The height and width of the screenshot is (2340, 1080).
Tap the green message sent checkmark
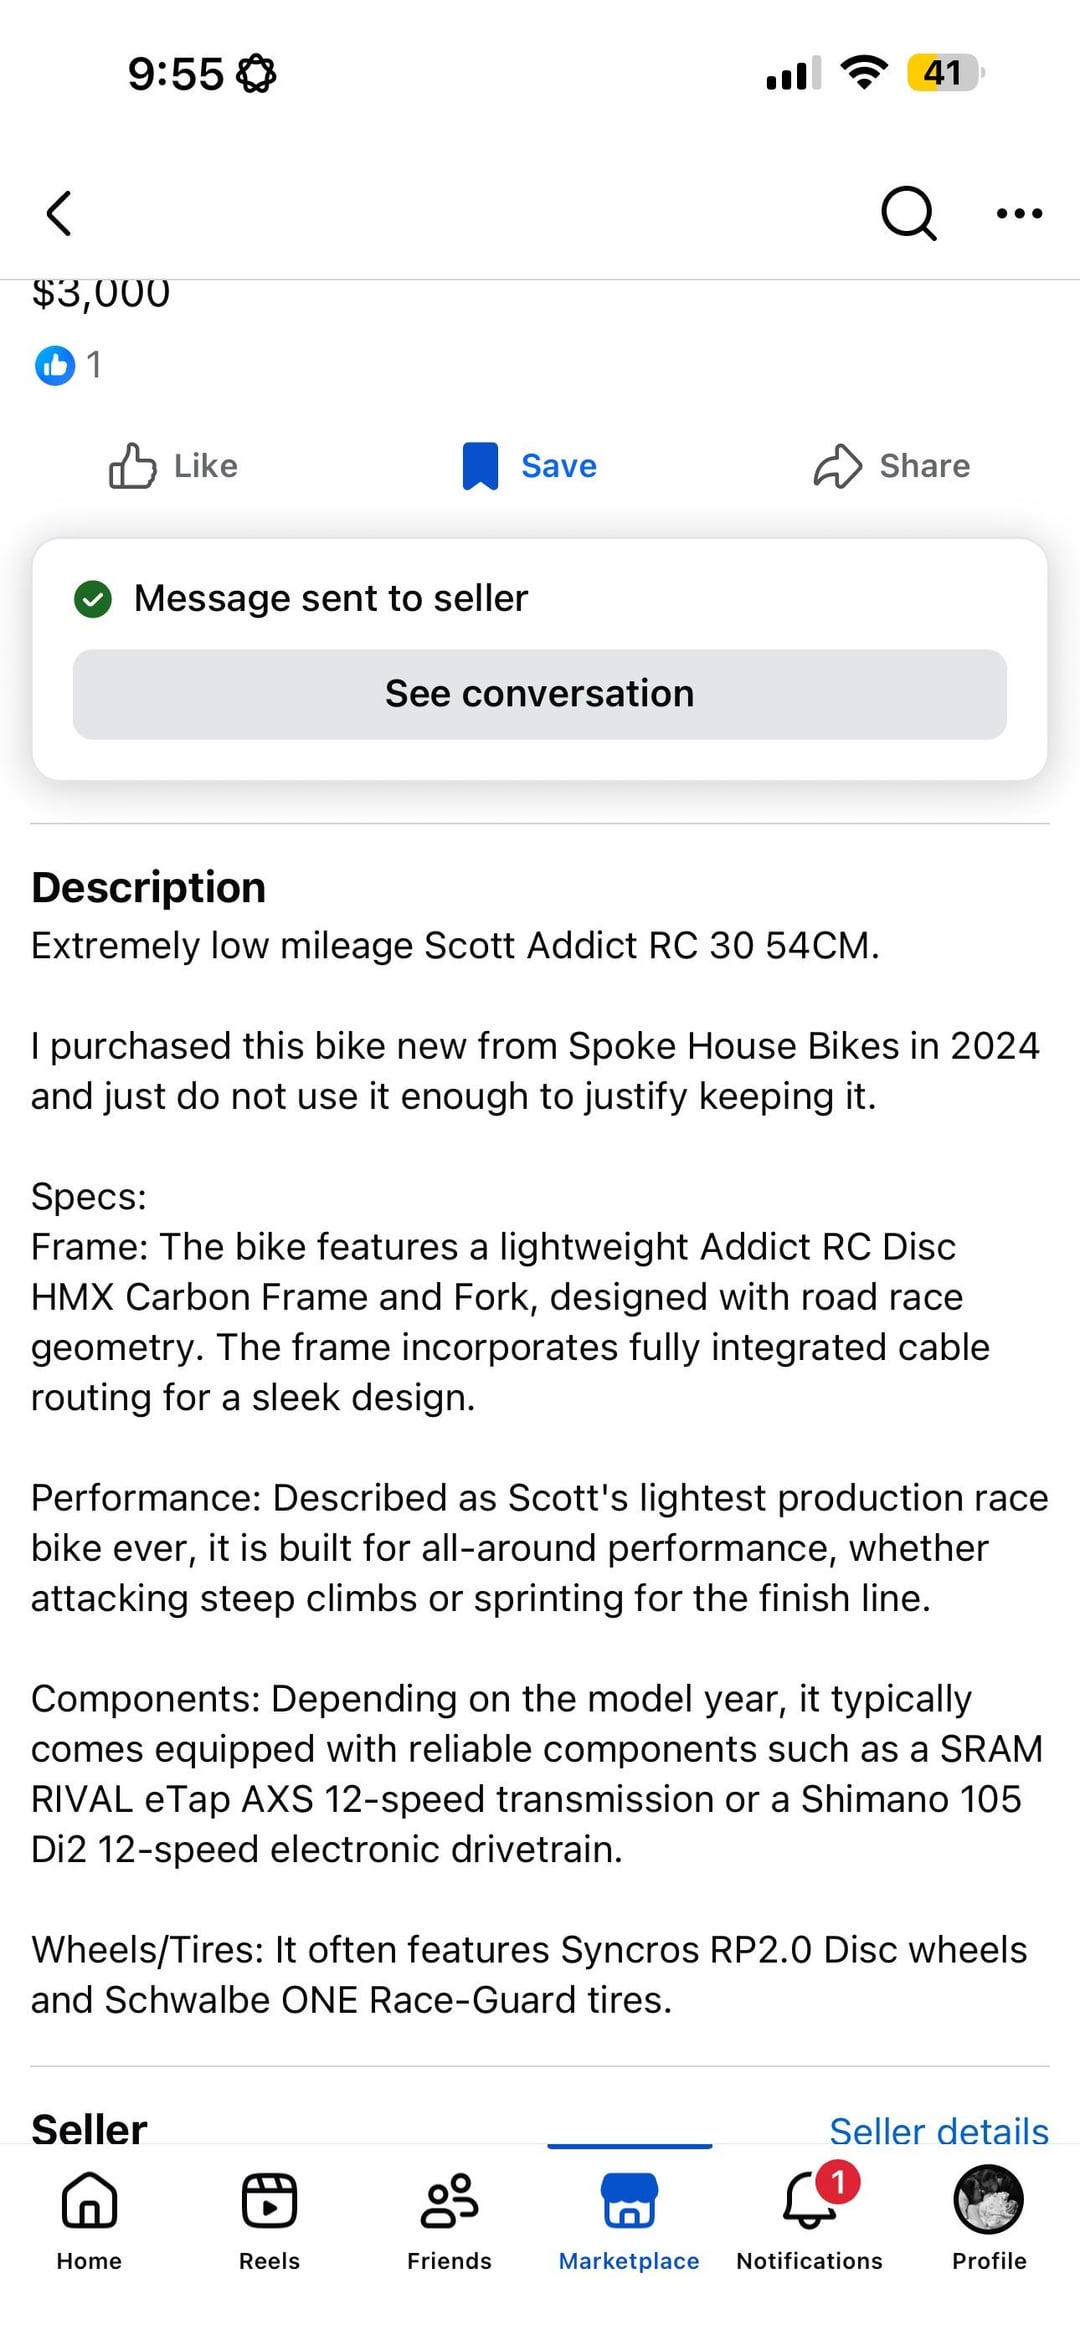pyautogui.click(x=93, y=599)
